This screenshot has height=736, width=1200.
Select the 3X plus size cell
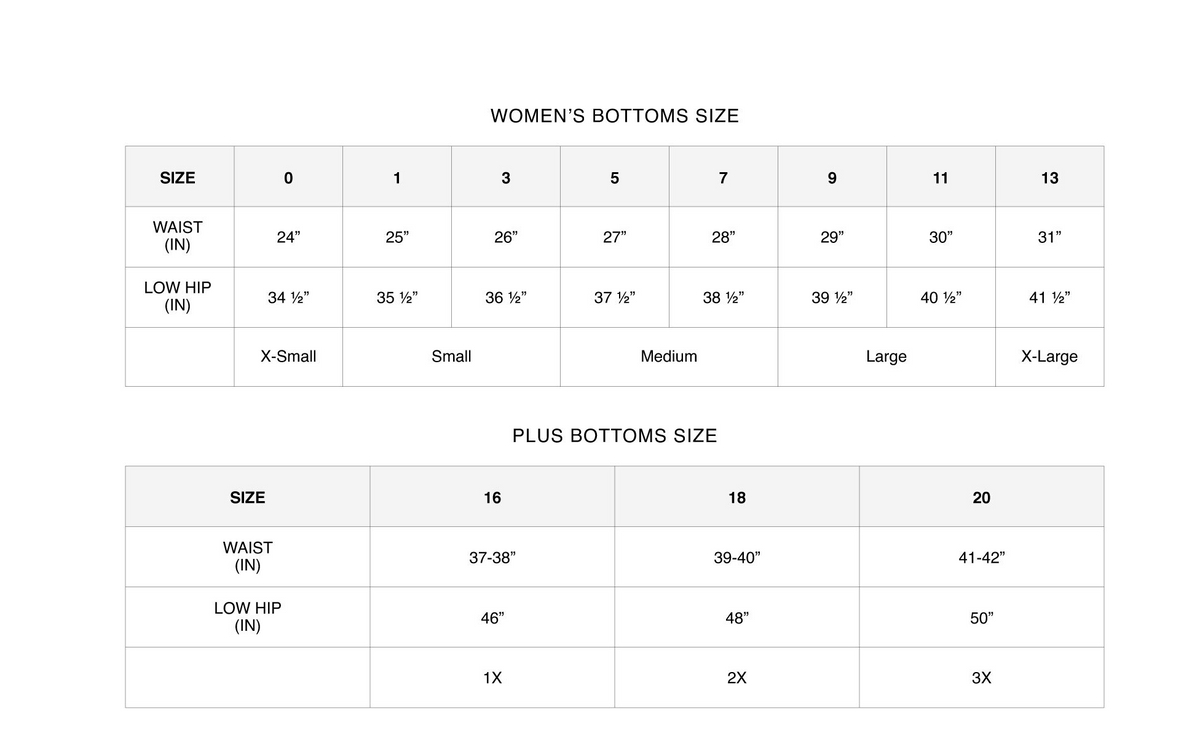981,677
